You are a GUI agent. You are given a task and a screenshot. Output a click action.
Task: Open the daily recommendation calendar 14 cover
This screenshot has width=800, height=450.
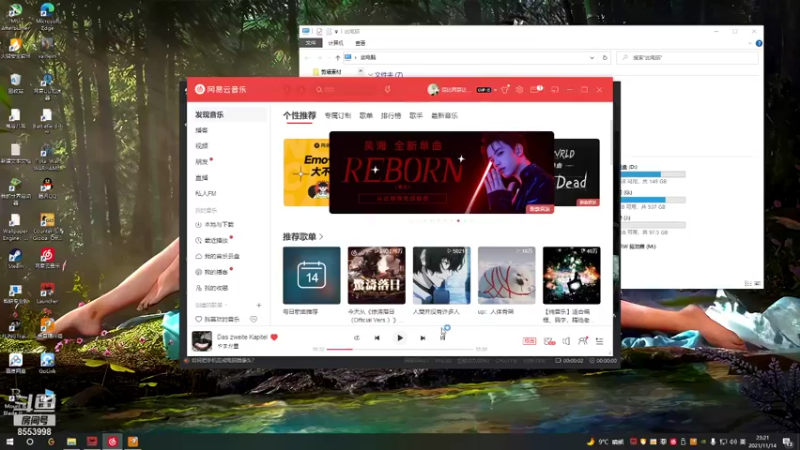[x=312, y=276]
